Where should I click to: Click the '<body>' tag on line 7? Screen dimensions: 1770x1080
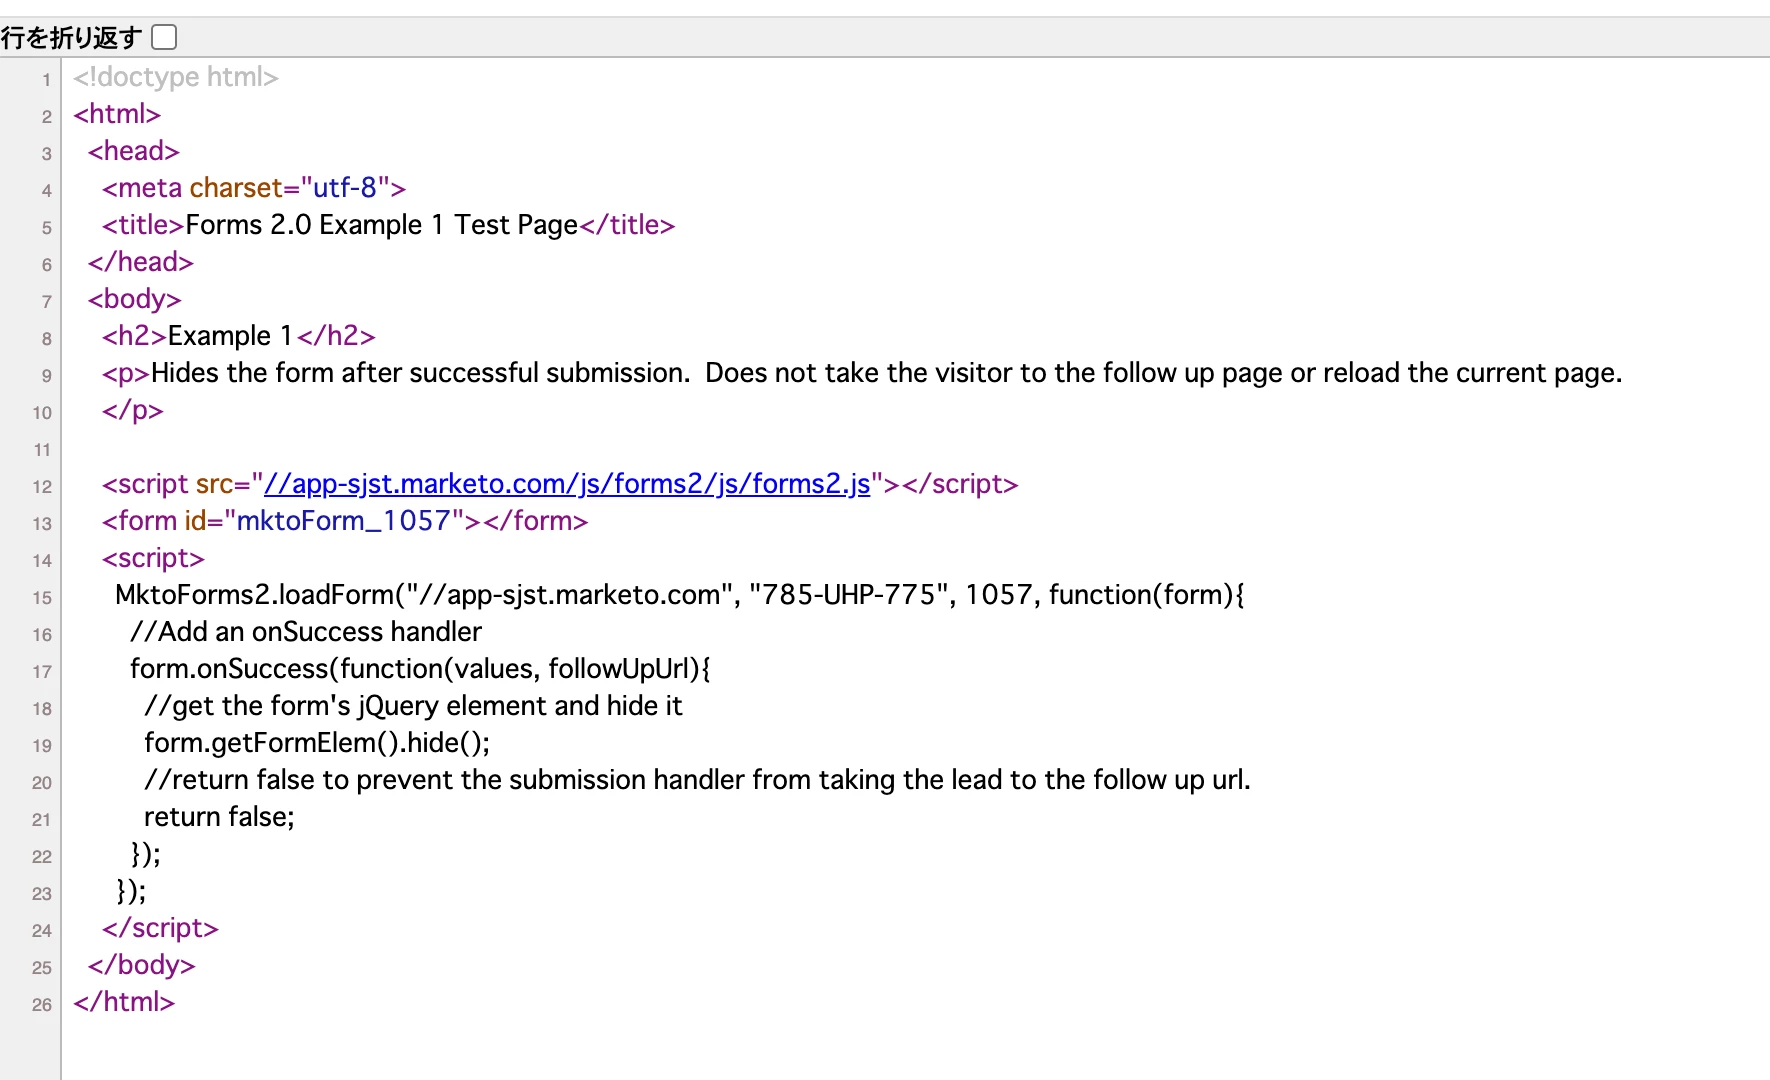[x=134, y=299]
